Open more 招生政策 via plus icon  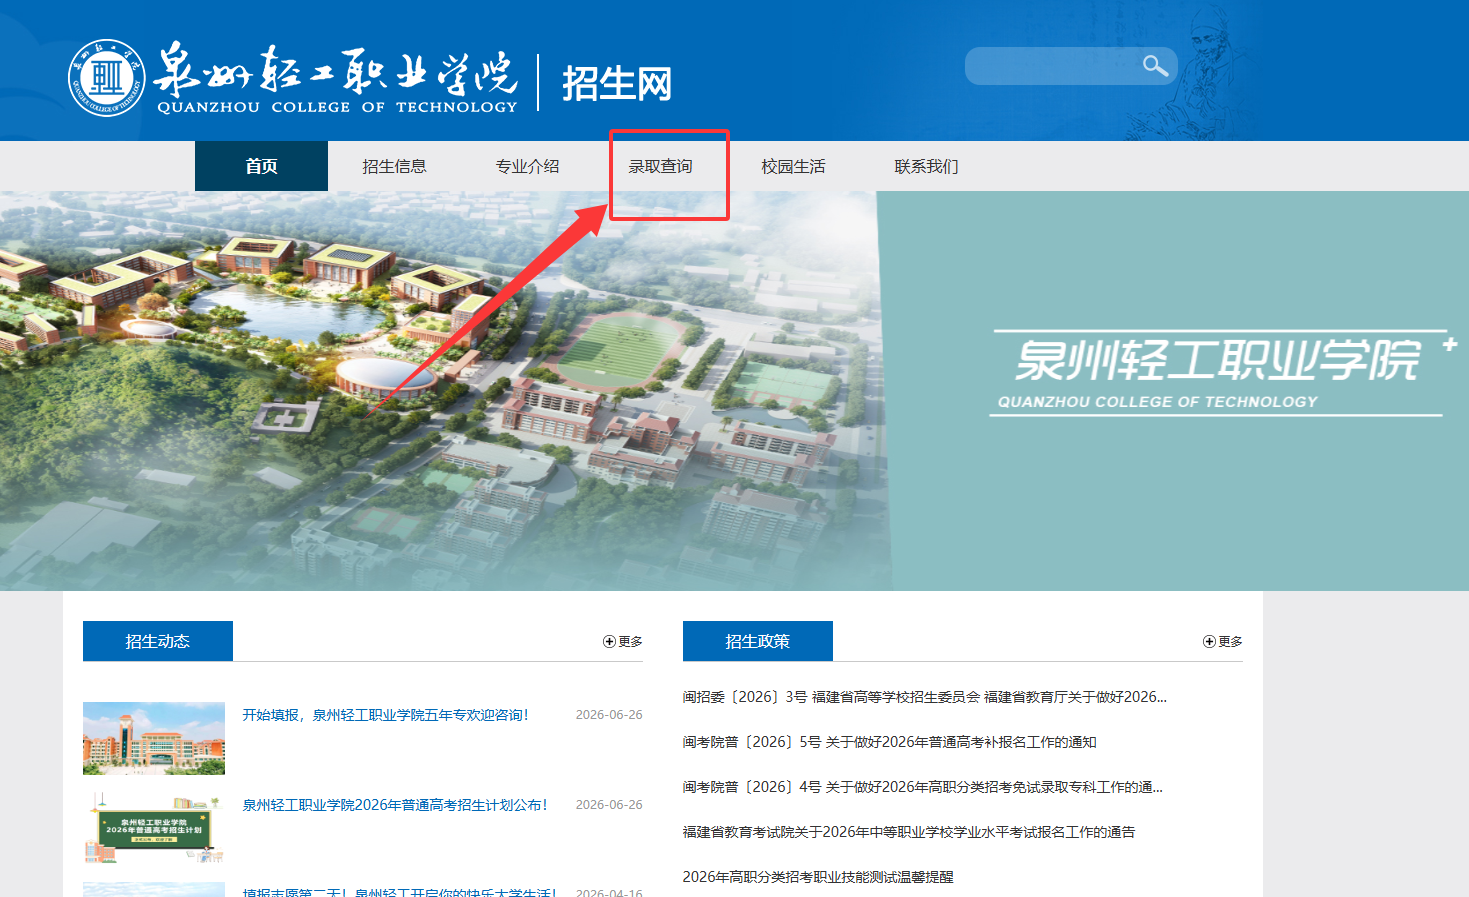click(x=1222, y=642)
